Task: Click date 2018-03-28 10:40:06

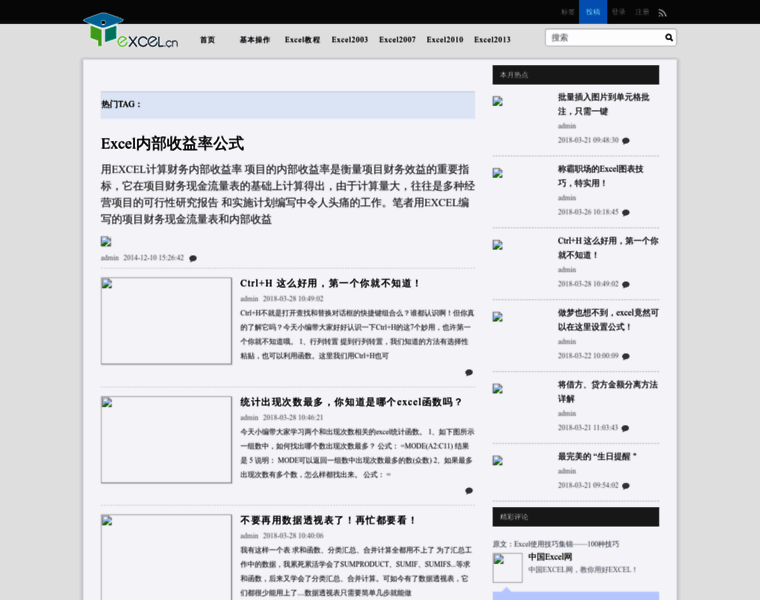Action: tap(293, 536)
